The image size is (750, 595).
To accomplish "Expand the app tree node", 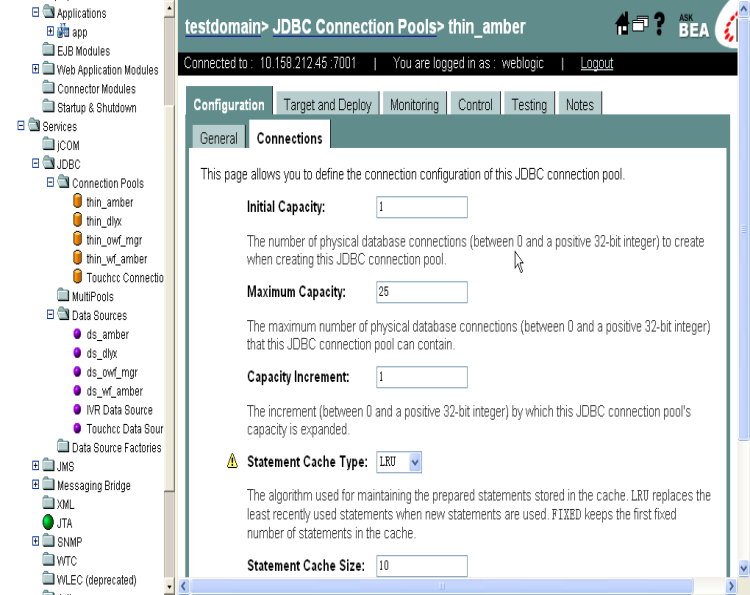I will pos(50,31).
